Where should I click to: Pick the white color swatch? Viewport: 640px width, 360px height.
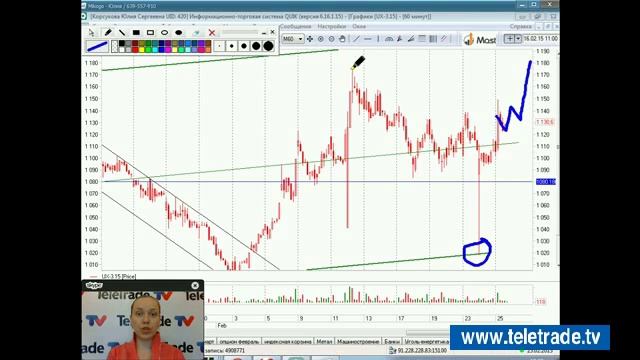click(x=122, y=50)
